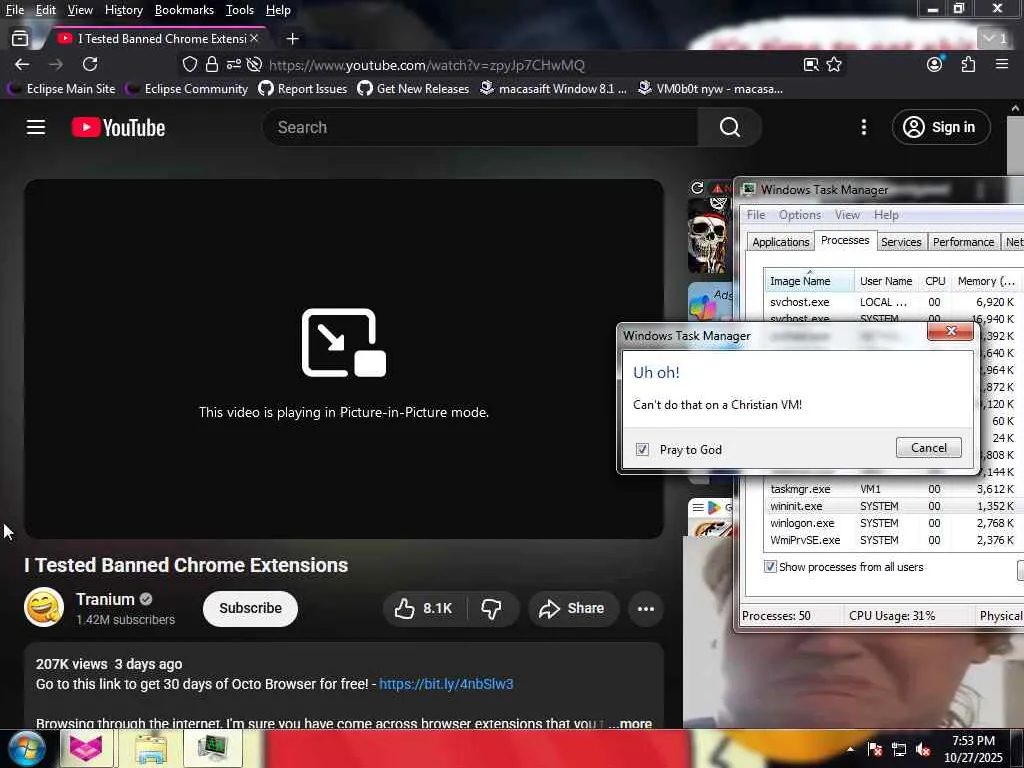Open the File menu in browser
The height and width of the screenshot is (768, 1024).
tap(14, 10)
